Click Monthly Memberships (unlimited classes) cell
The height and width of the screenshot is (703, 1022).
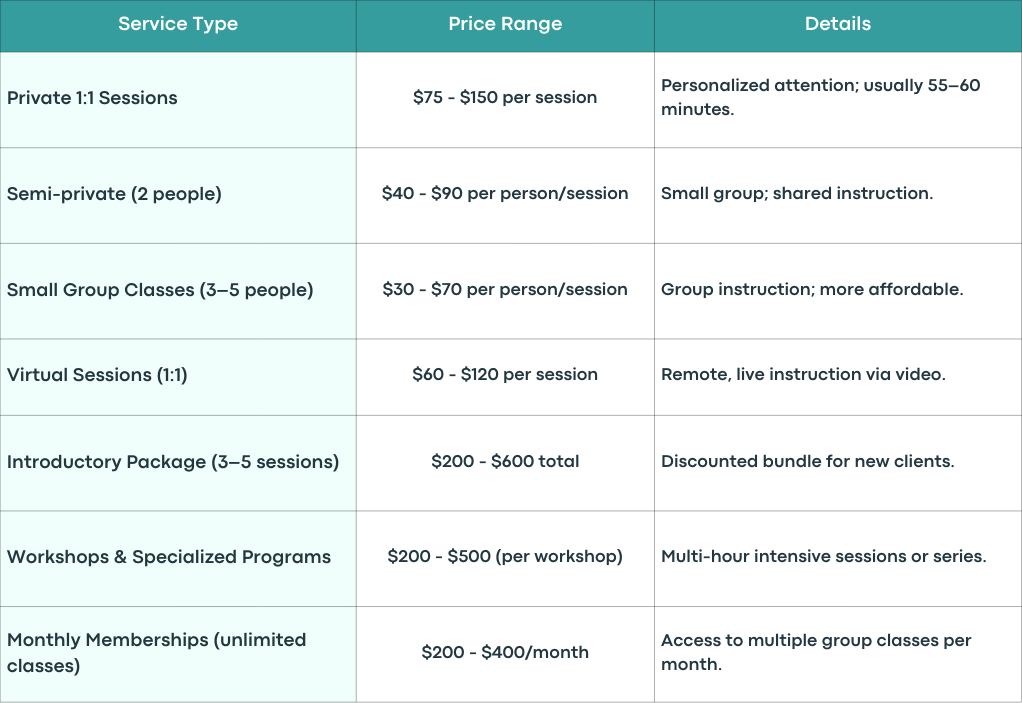(x=178, y=654)
